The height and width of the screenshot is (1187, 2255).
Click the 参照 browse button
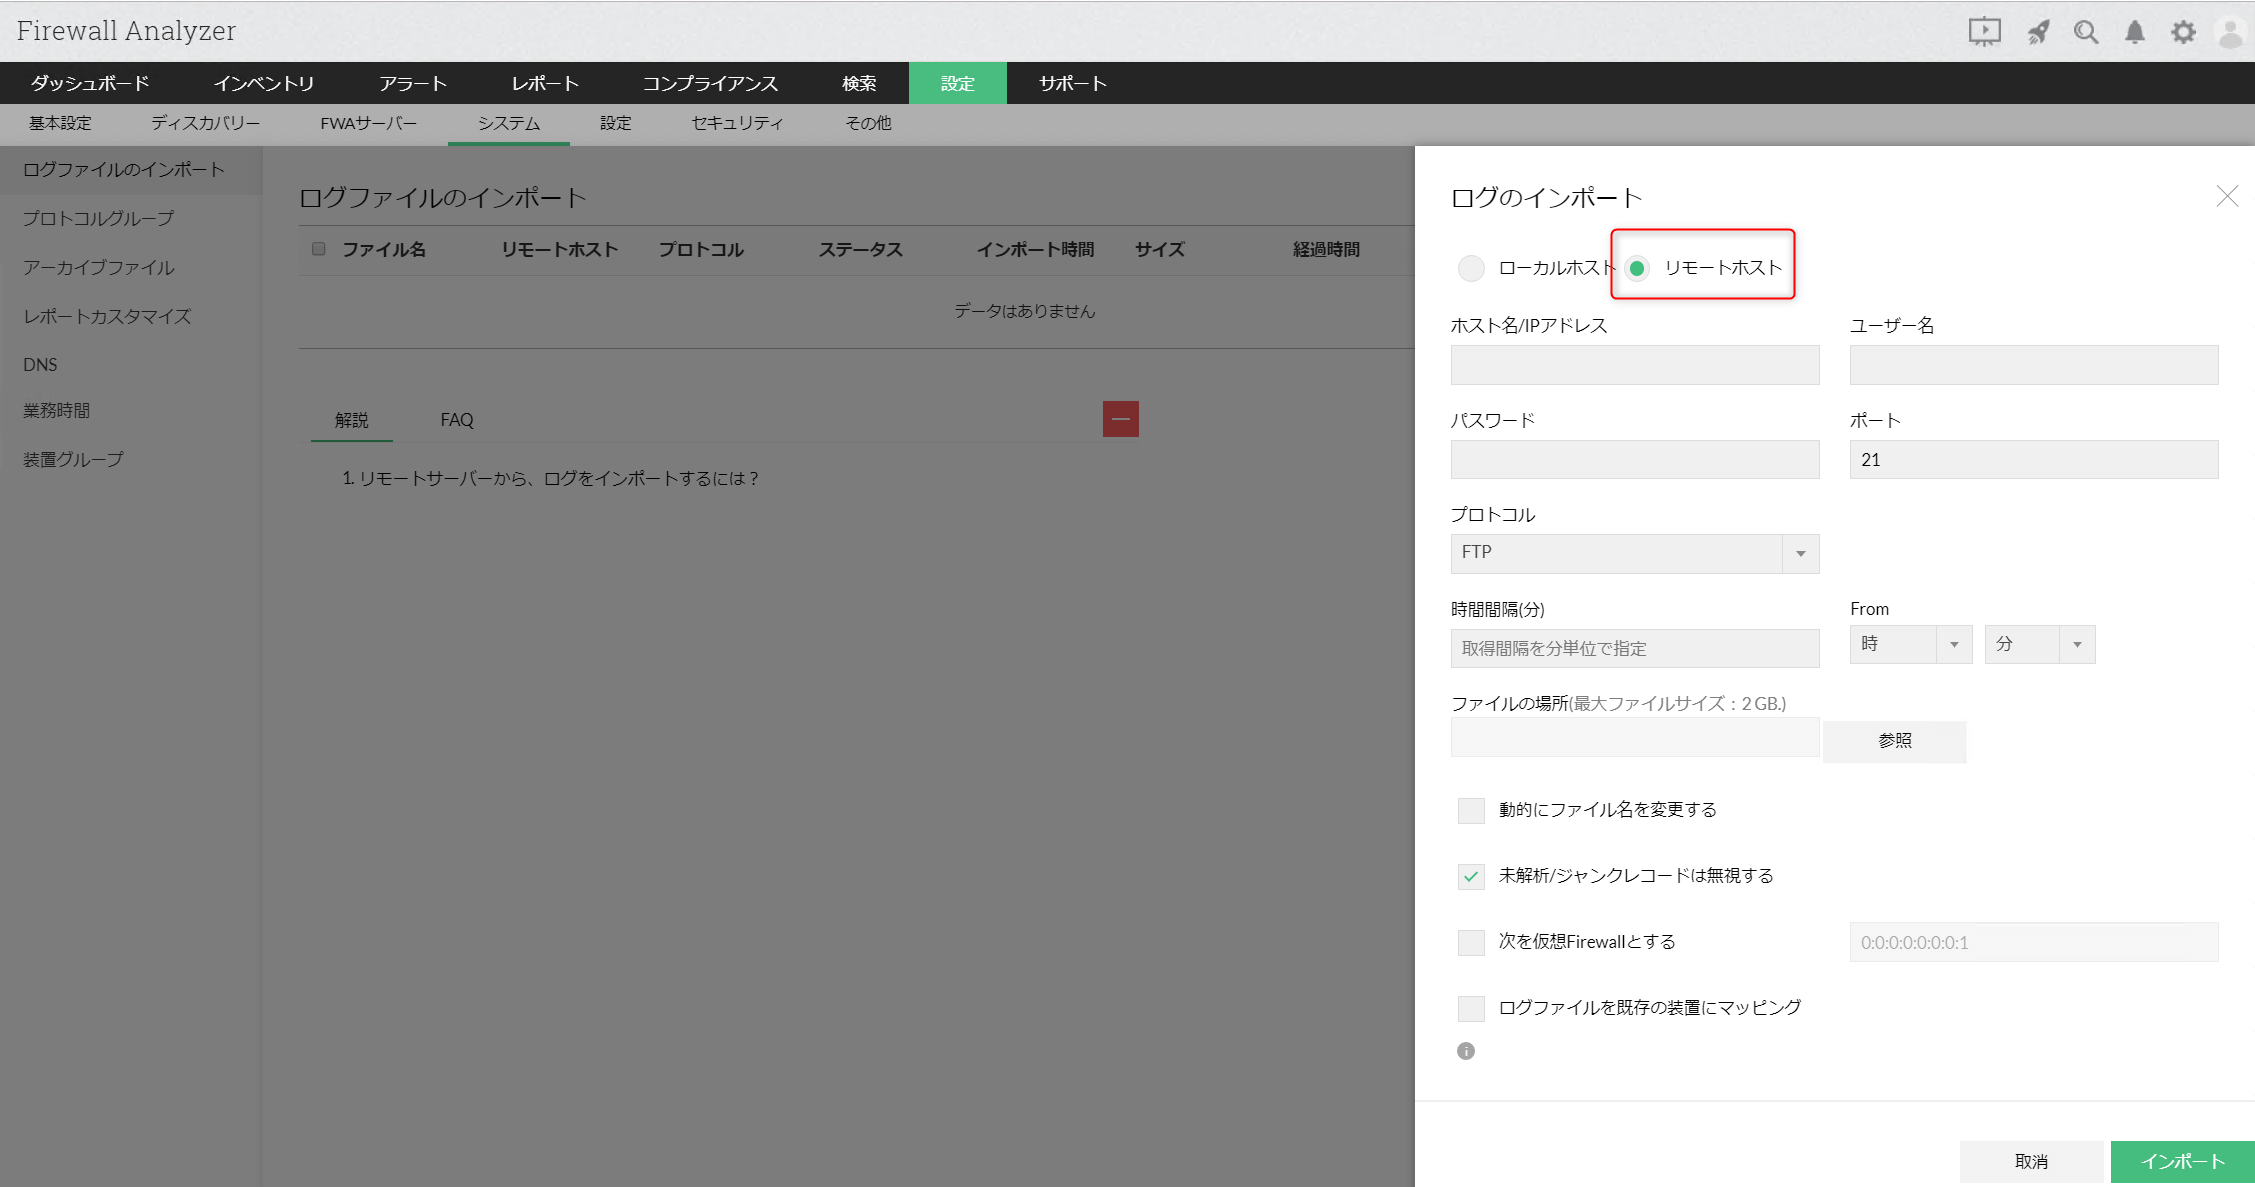(x=1894, y=741)
